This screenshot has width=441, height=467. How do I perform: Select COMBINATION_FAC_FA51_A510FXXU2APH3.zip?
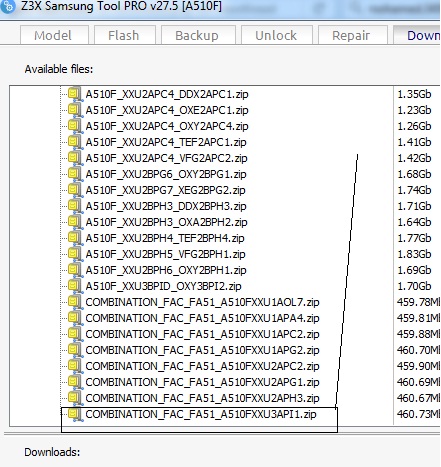click(202, 398)
